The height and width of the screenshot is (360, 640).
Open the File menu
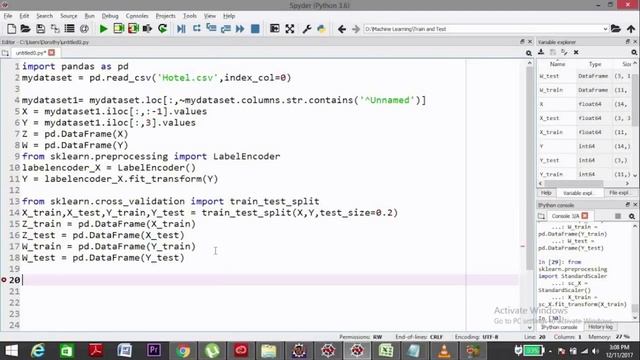[x=8, y=16]
